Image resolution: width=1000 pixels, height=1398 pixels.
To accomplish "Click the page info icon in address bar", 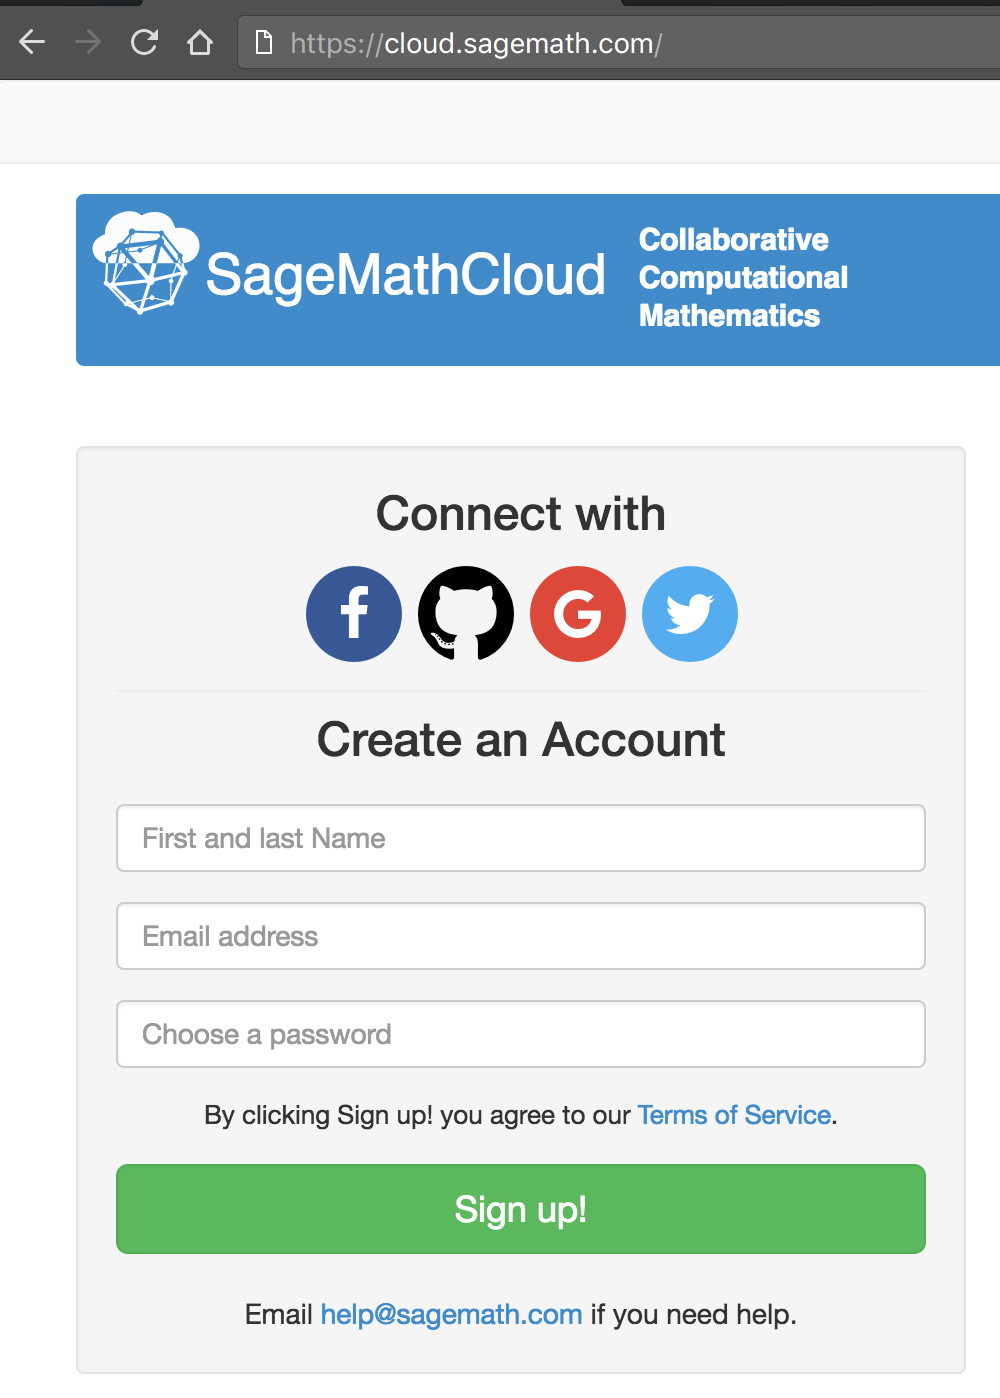I will click(264, 42).
